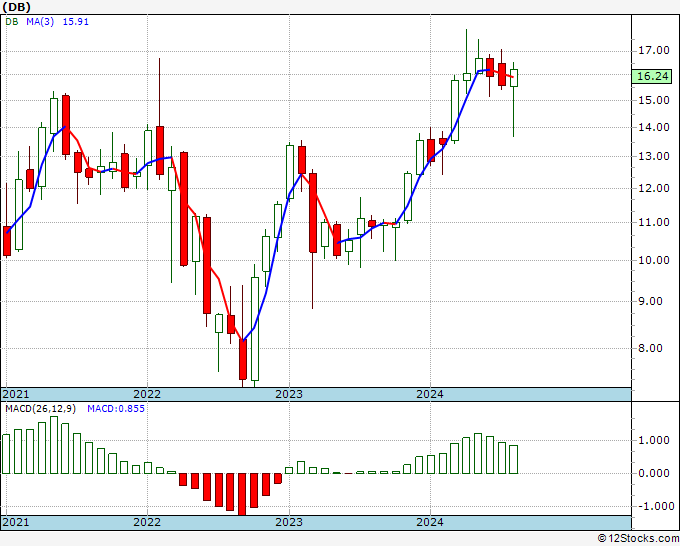Click 2023 on the MACD panel axis

click(x=289, y=522)
